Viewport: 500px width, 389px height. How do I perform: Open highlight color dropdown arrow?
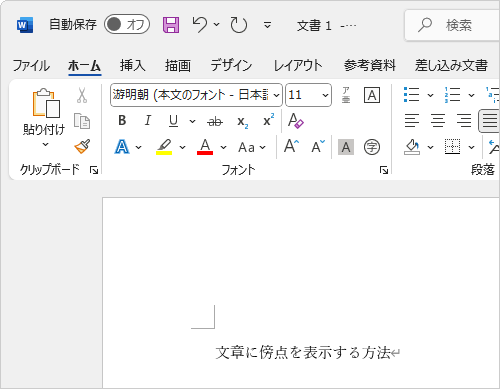182,147
